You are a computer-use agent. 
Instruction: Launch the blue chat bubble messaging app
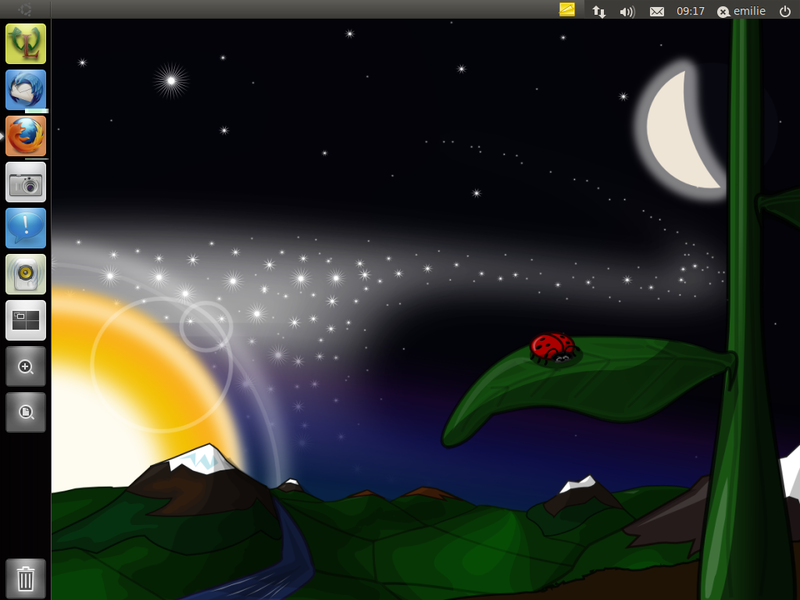pos(26,228)
